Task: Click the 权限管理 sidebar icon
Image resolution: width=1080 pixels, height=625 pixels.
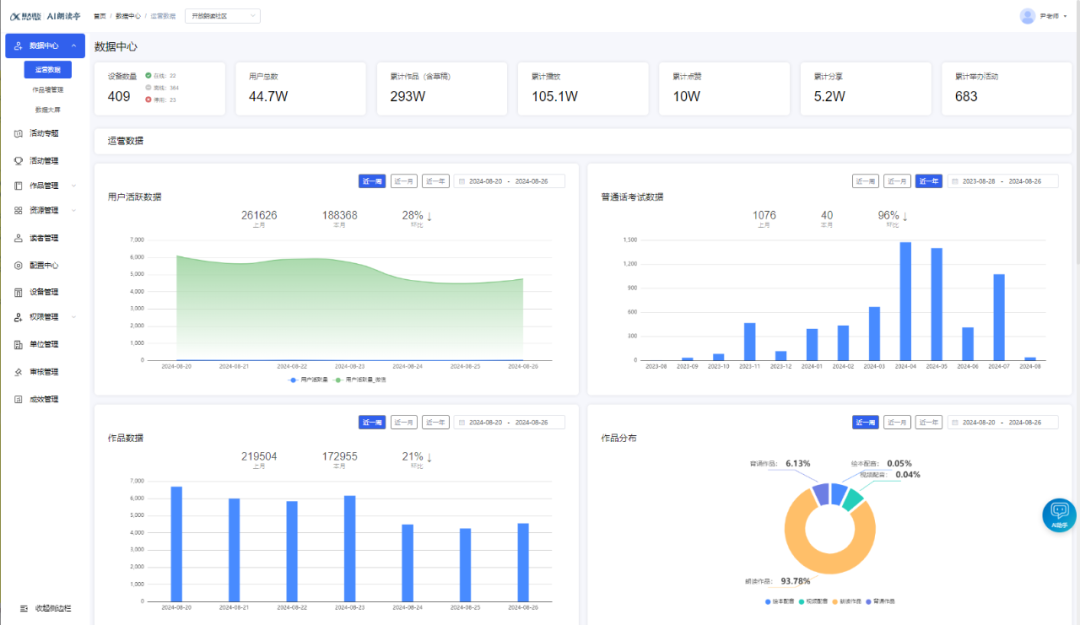Action: [18, 317]
